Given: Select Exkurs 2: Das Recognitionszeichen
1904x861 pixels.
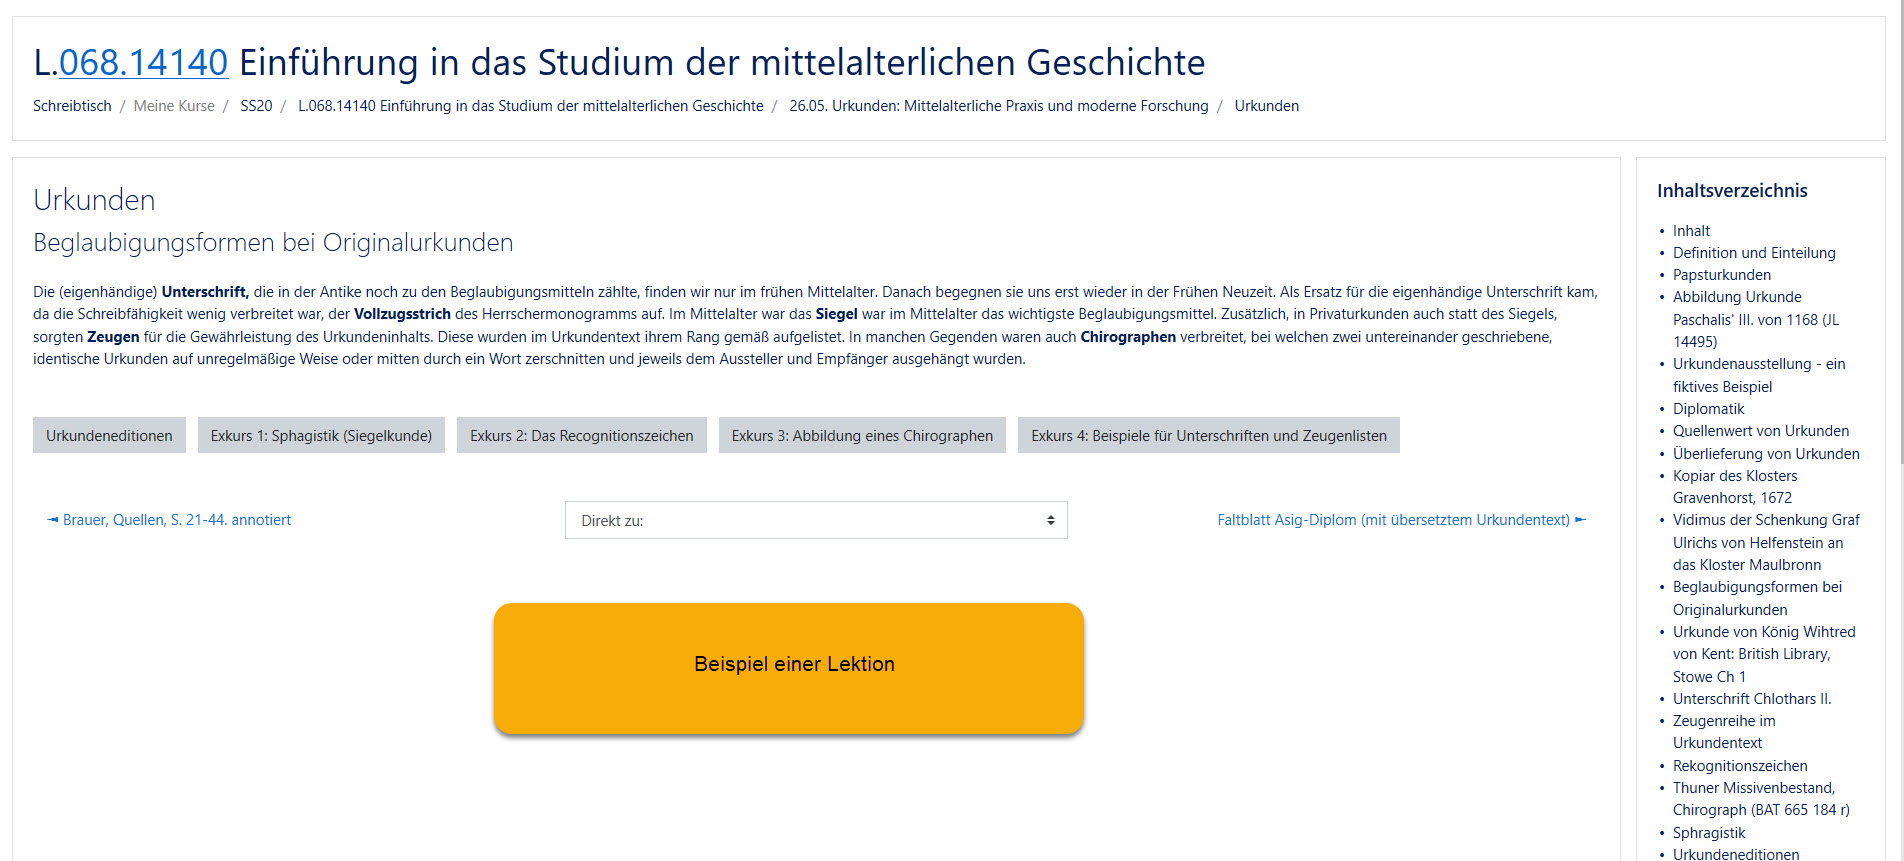Looking at the screenshot, I should (581, 436).
